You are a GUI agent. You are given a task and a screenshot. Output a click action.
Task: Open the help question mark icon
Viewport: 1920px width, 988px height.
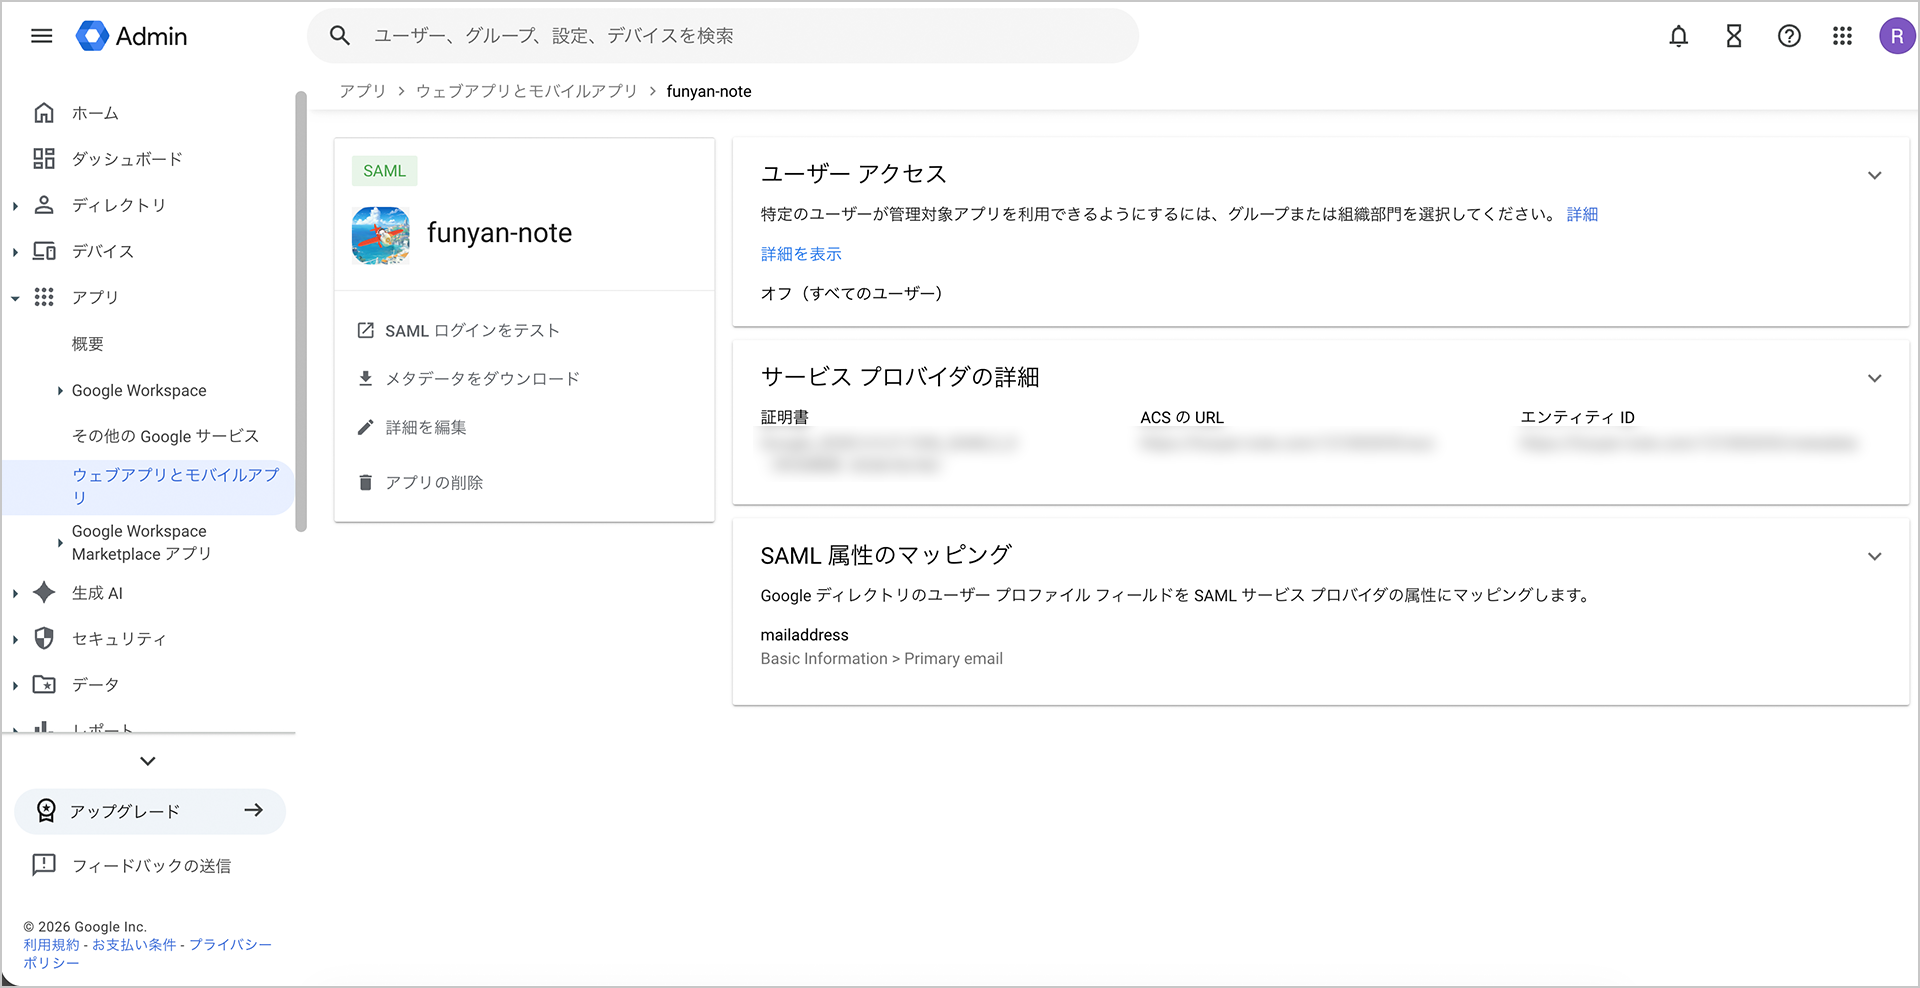1789,36
